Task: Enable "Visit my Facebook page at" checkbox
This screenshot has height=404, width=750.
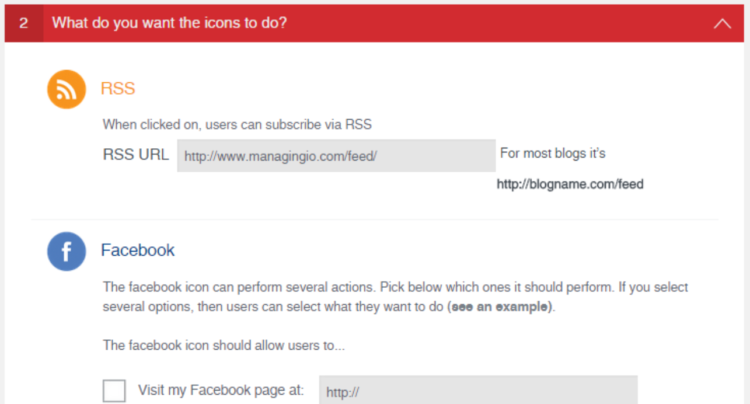Action: tap(114, 391)
